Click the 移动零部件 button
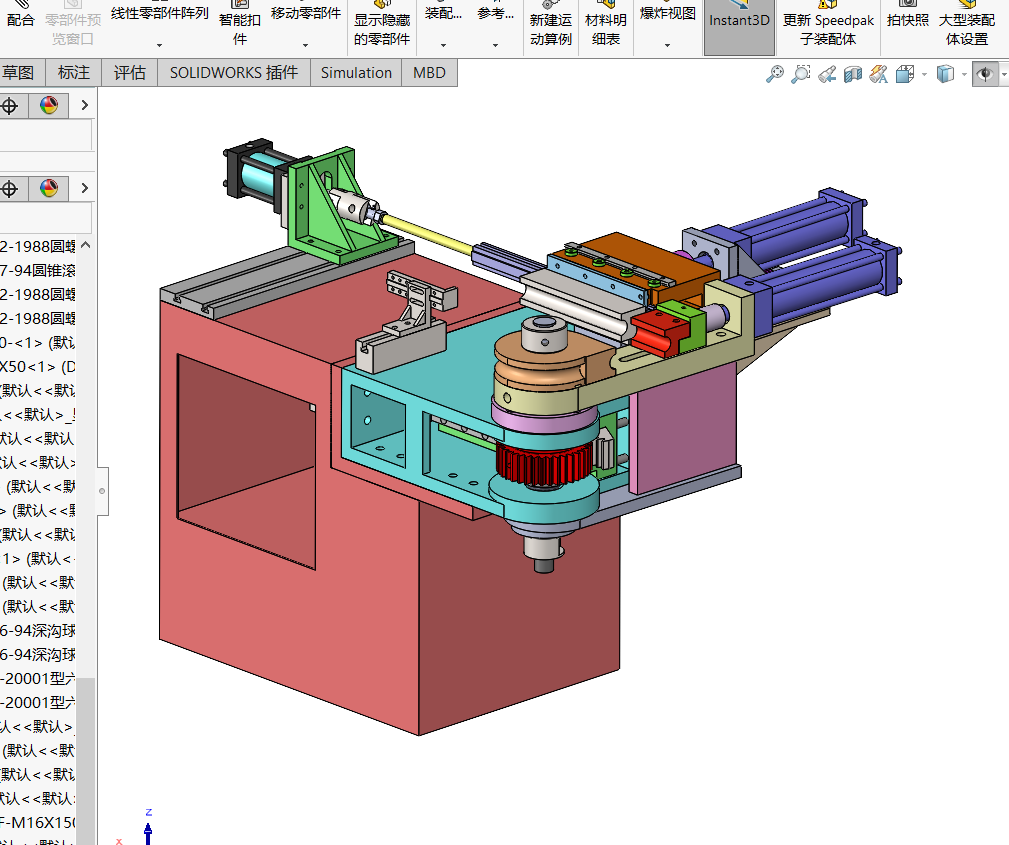This screenshot has width=1009, height=845. [x=306, y=14]
